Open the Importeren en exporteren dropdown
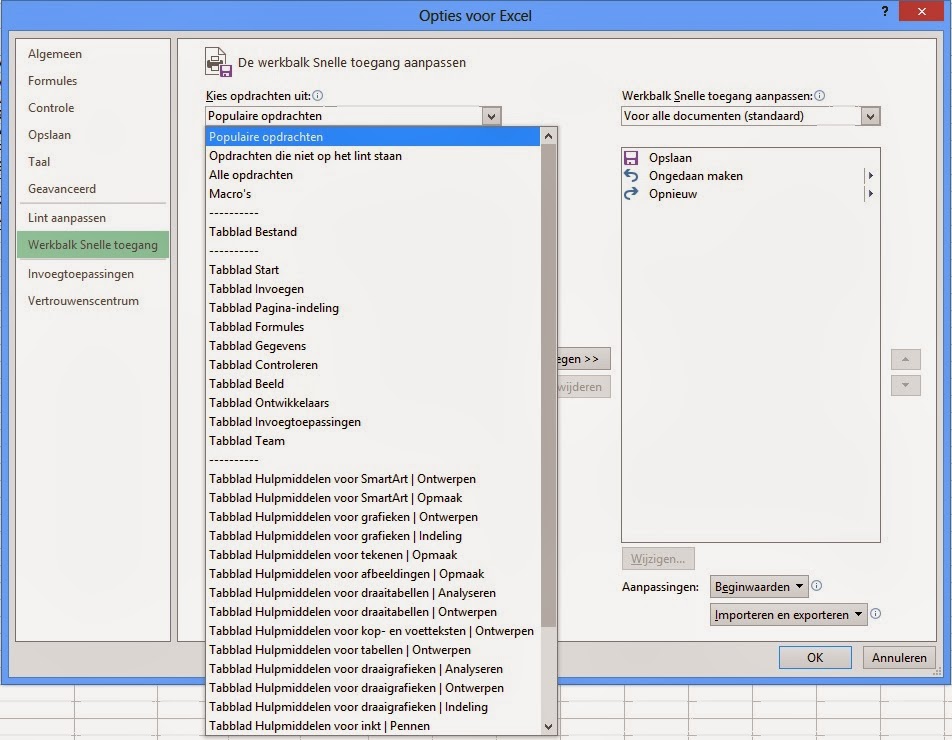952x740 pixels. click(787, 615)
